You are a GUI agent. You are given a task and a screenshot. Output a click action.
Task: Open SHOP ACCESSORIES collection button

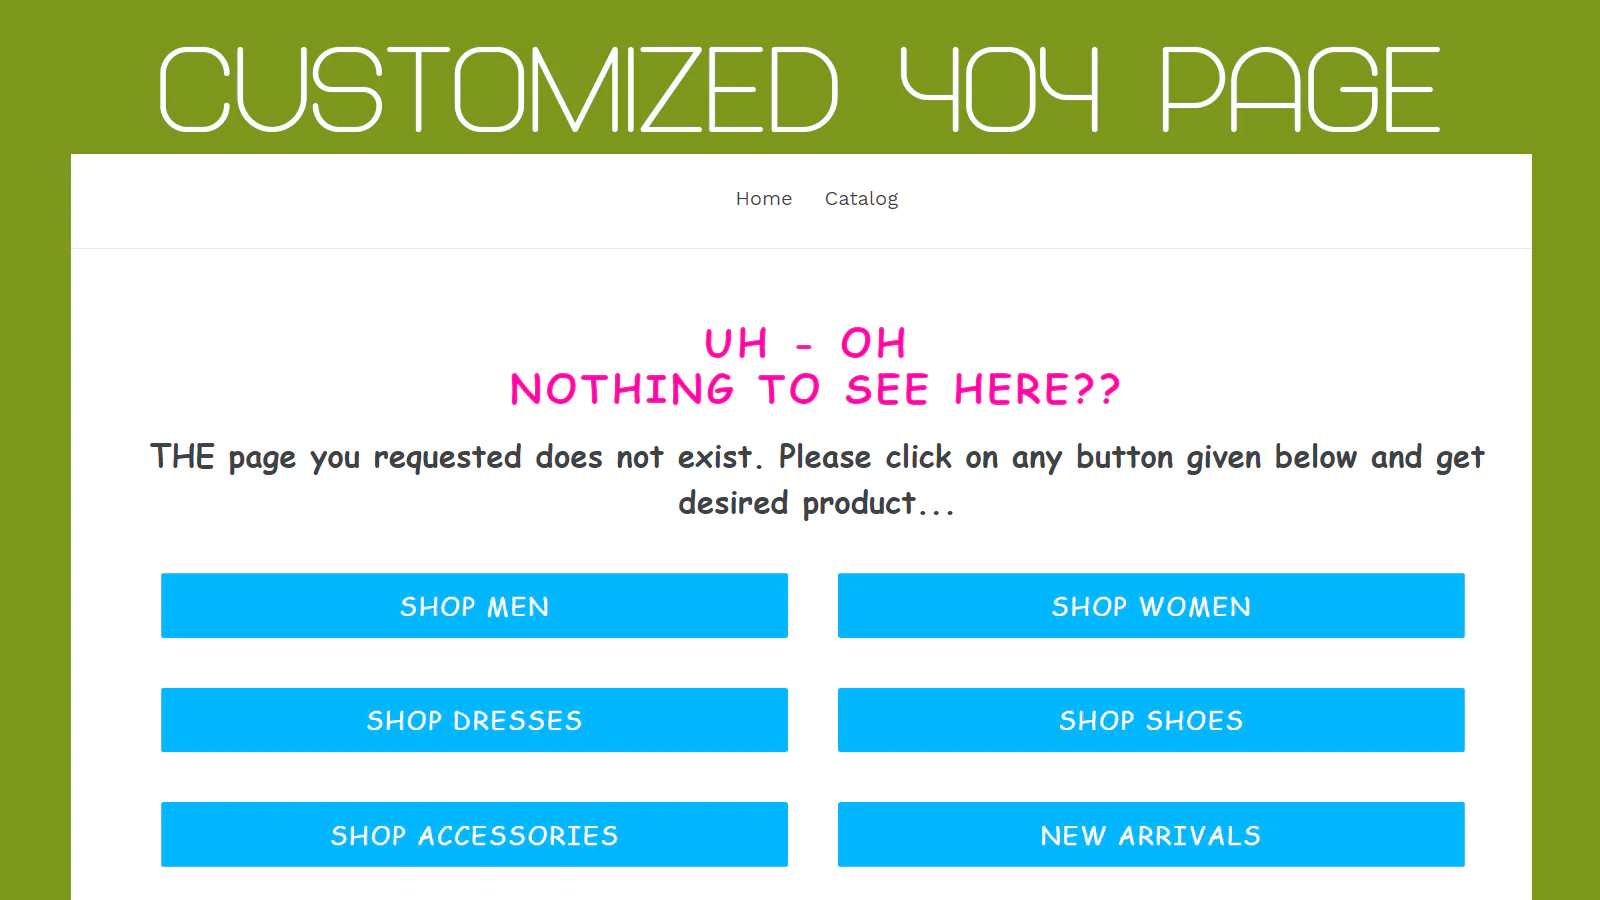pos(474,835)
